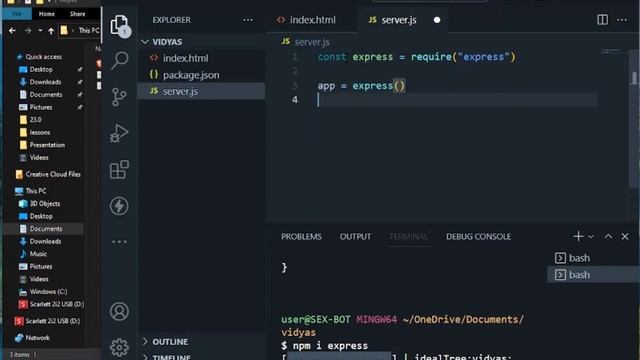Open the Explorer view in activity bar
The height and width of the screenshot is (360, 640).
[119, 25]
